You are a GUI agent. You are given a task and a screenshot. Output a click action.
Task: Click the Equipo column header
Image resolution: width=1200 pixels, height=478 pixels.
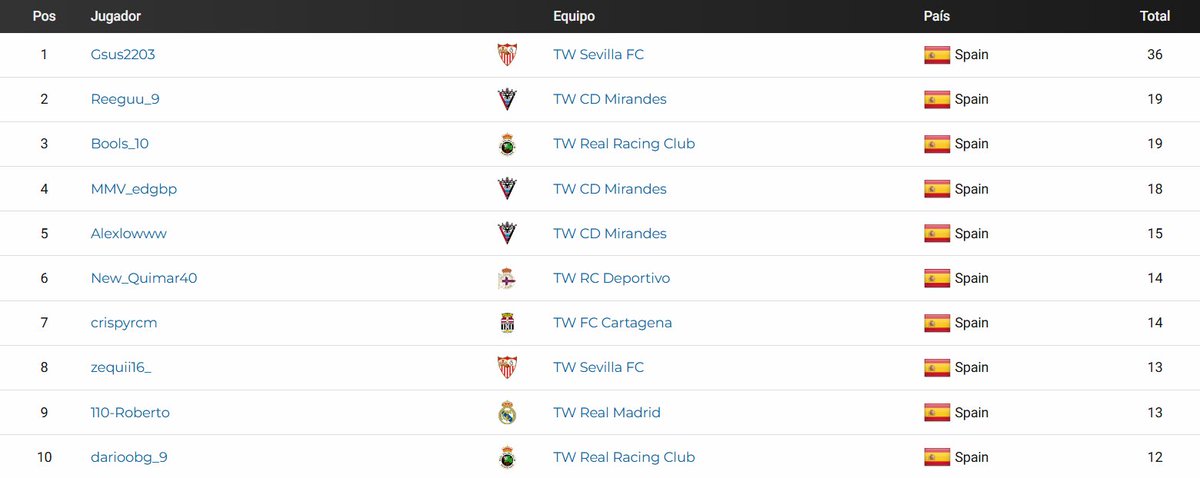point(574,17)
